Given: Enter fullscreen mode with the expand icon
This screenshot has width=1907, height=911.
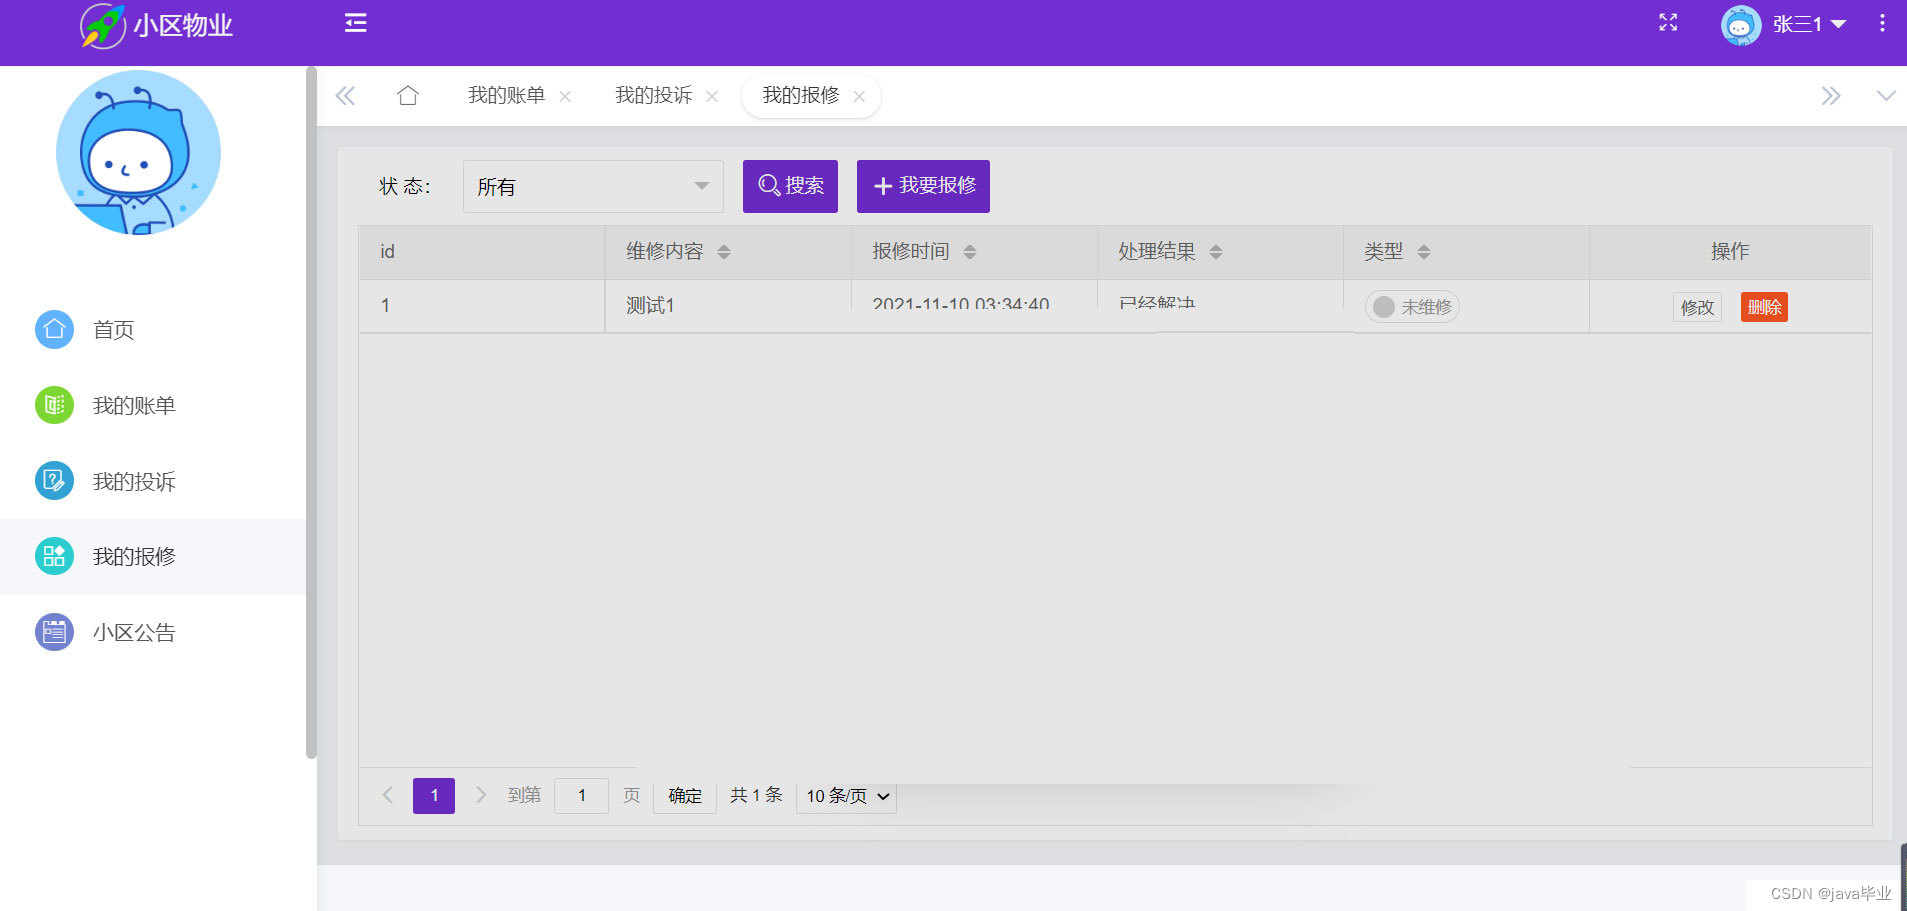Looking at the screenshot, I should [1668, 23].
